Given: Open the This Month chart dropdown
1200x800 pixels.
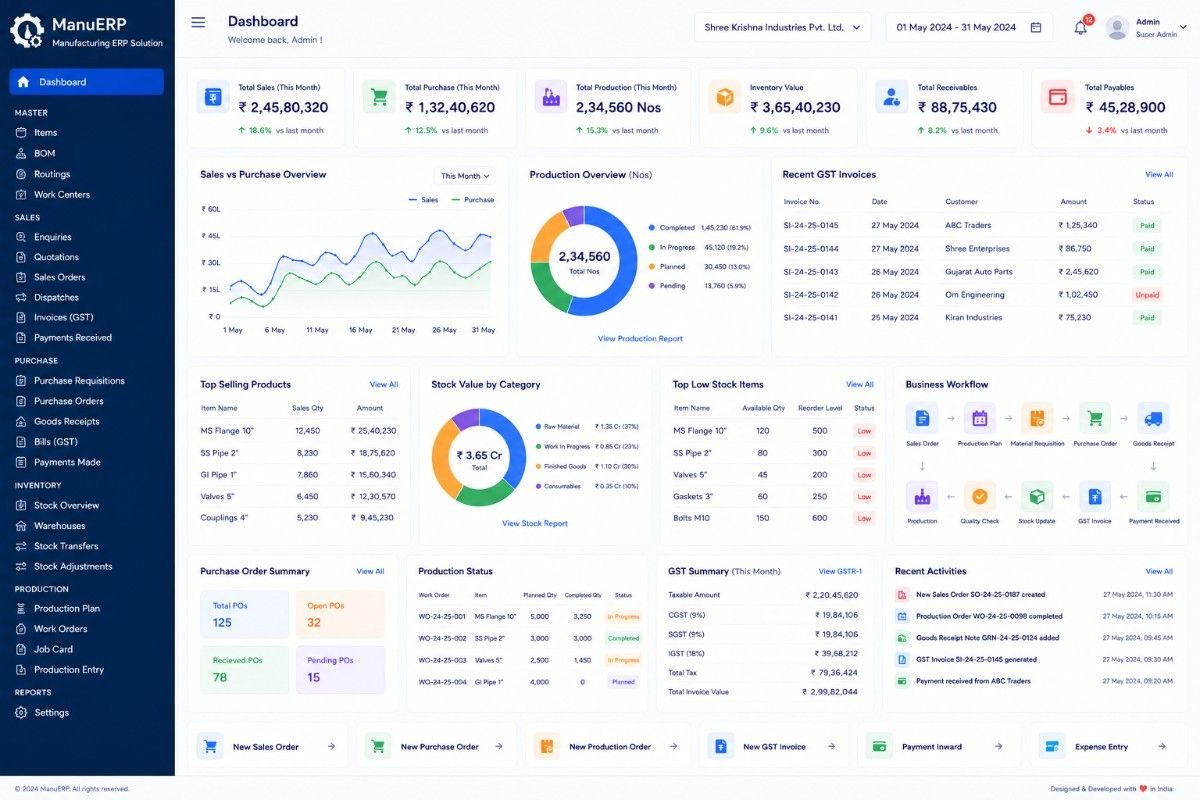Looking at the screenshot, I should pos(465,176).
